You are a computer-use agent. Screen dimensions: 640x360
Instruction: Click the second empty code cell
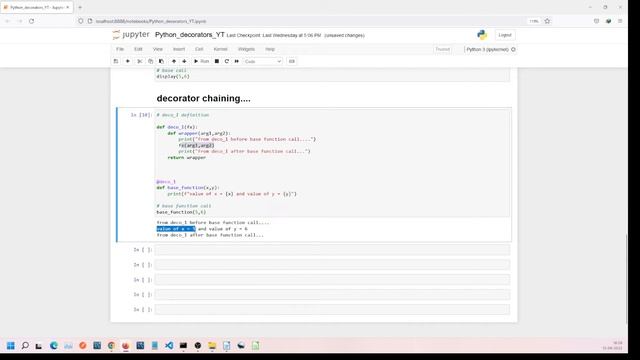point(332,265)
